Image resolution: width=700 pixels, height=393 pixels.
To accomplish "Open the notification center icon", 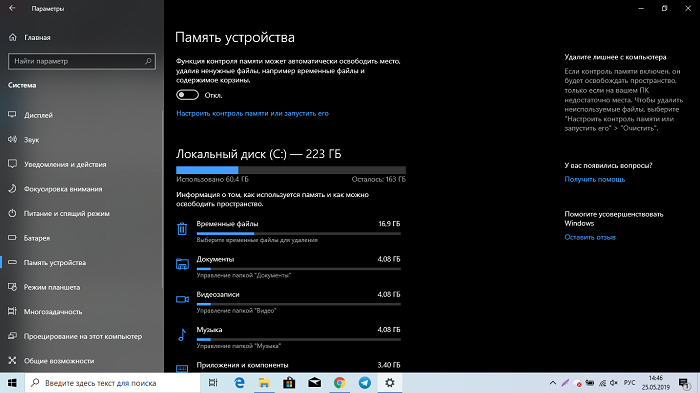I will pyautogui.click(x=684, y=383).
